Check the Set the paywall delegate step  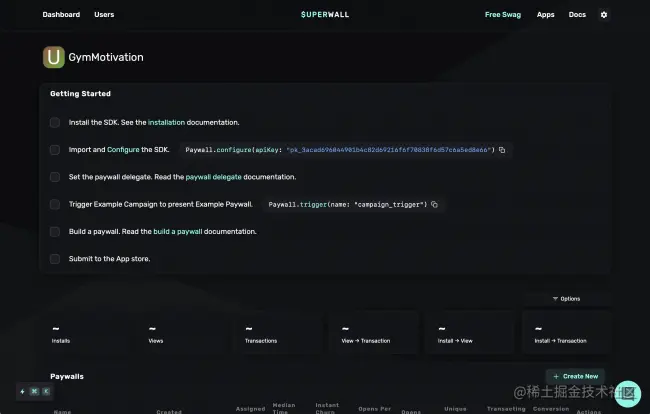(x=55, y=177)
